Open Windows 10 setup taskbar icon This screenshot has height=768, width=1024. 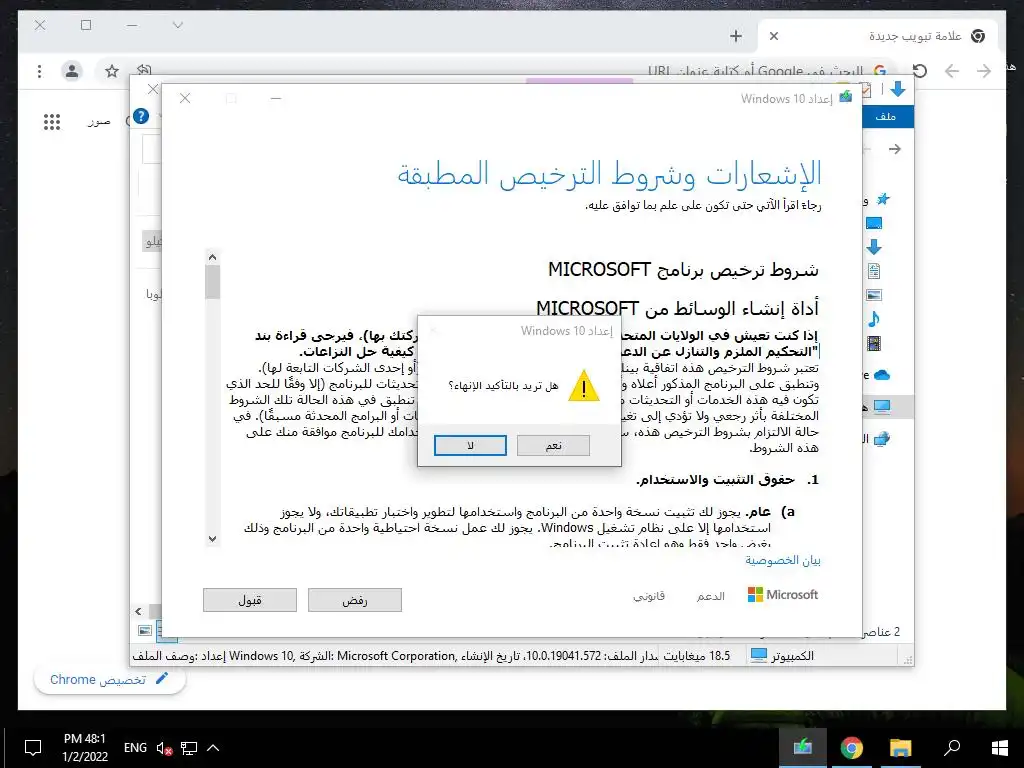(x=803, y=748)
